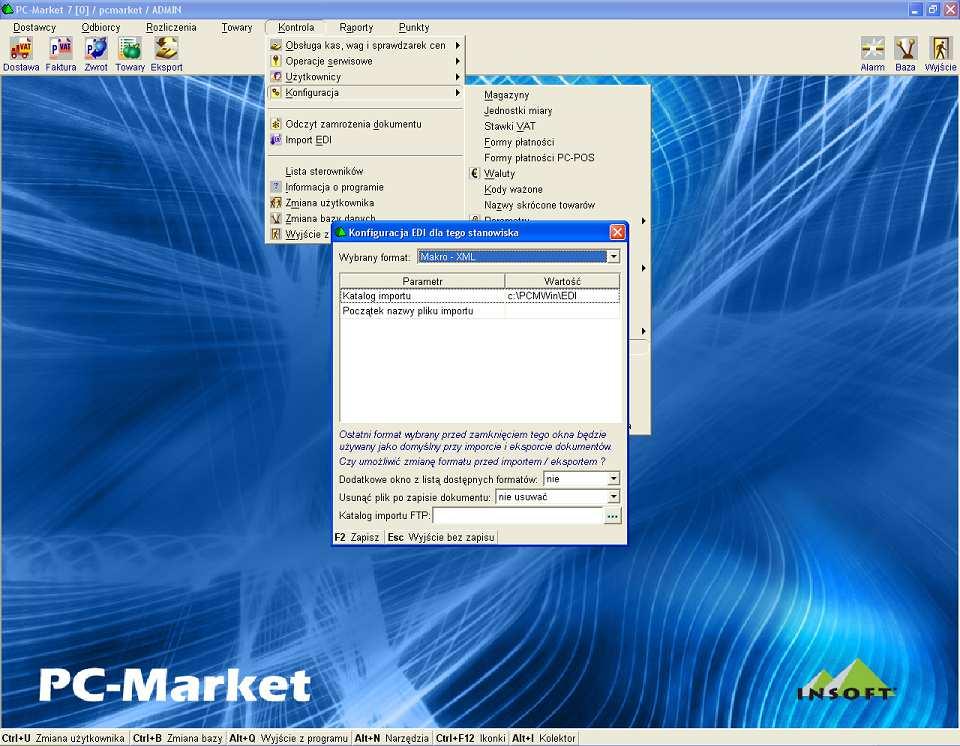Screen dimensions: 960x746
Task: Open Raporty menu
Action: (356, 28)
